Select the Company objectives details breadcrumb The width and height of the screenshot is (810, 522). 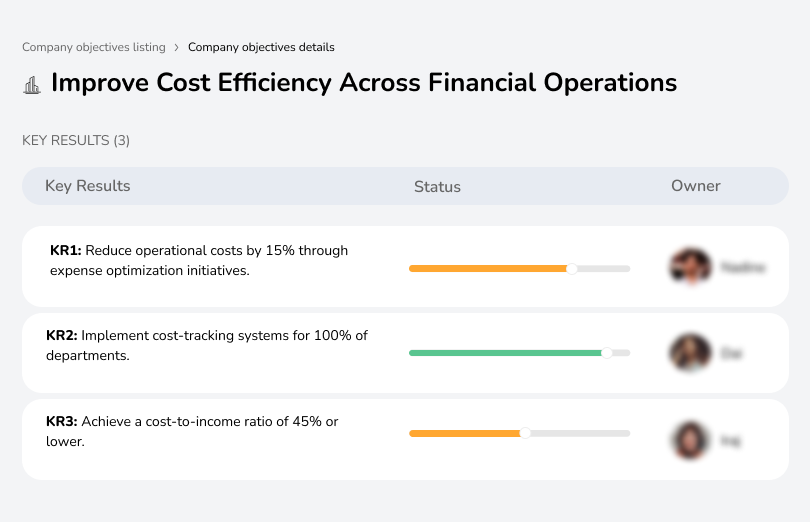click(x=261, y=47)
